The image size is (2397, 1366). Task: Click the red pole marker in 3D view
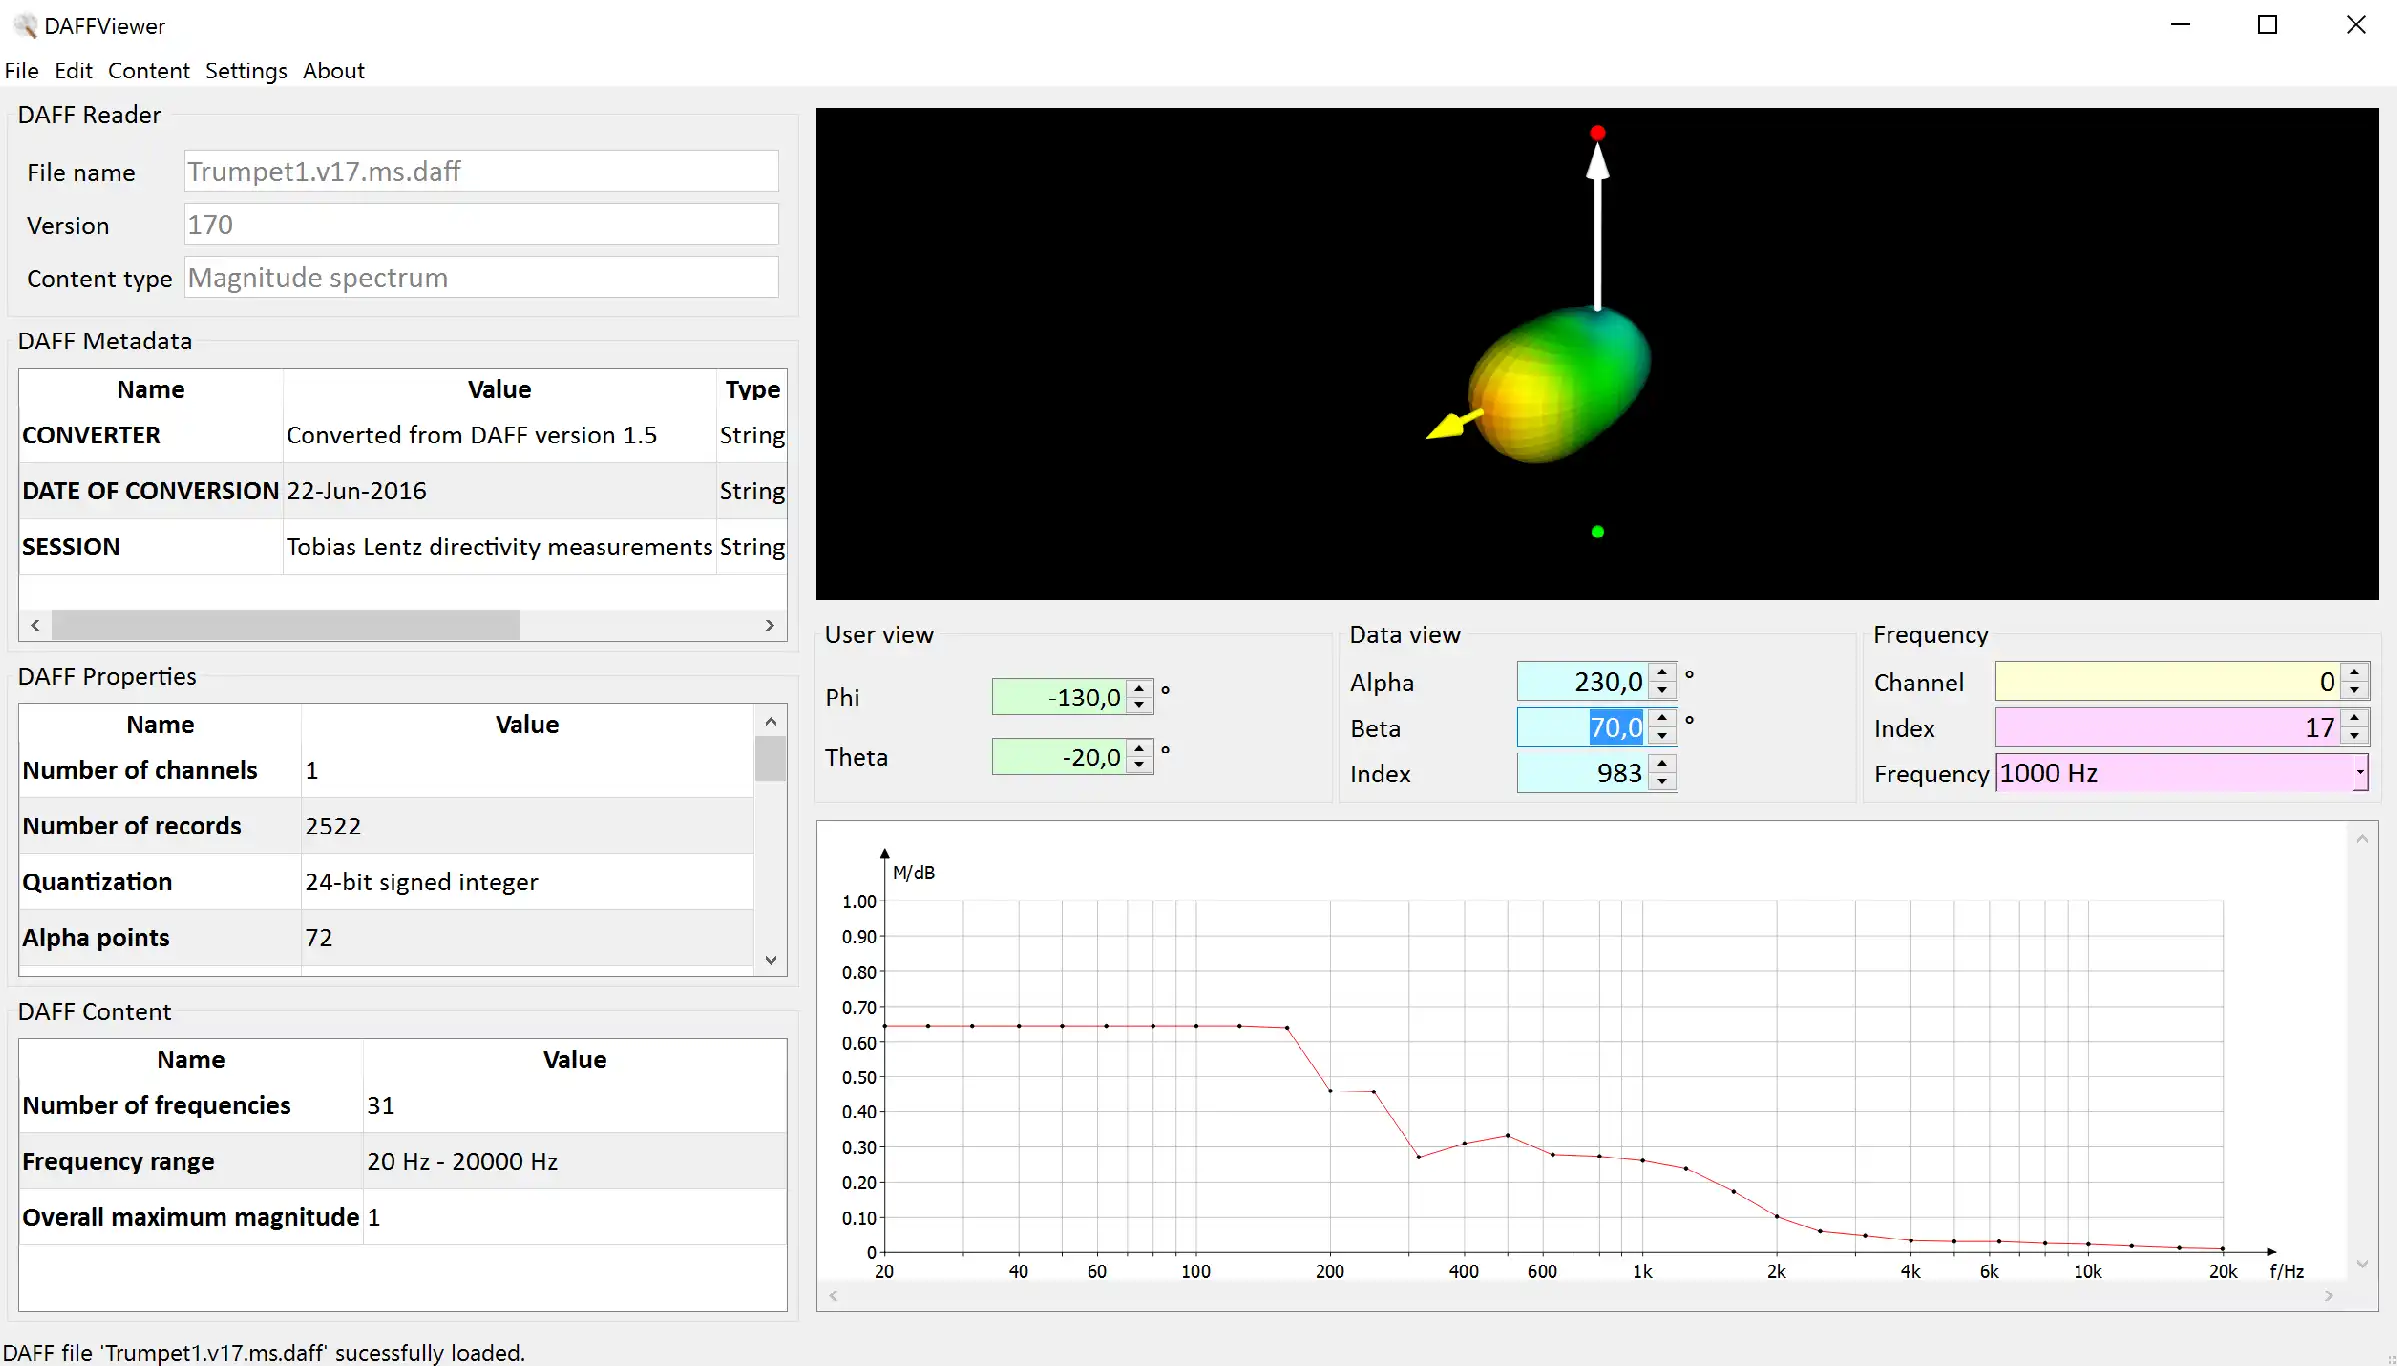1597,133
